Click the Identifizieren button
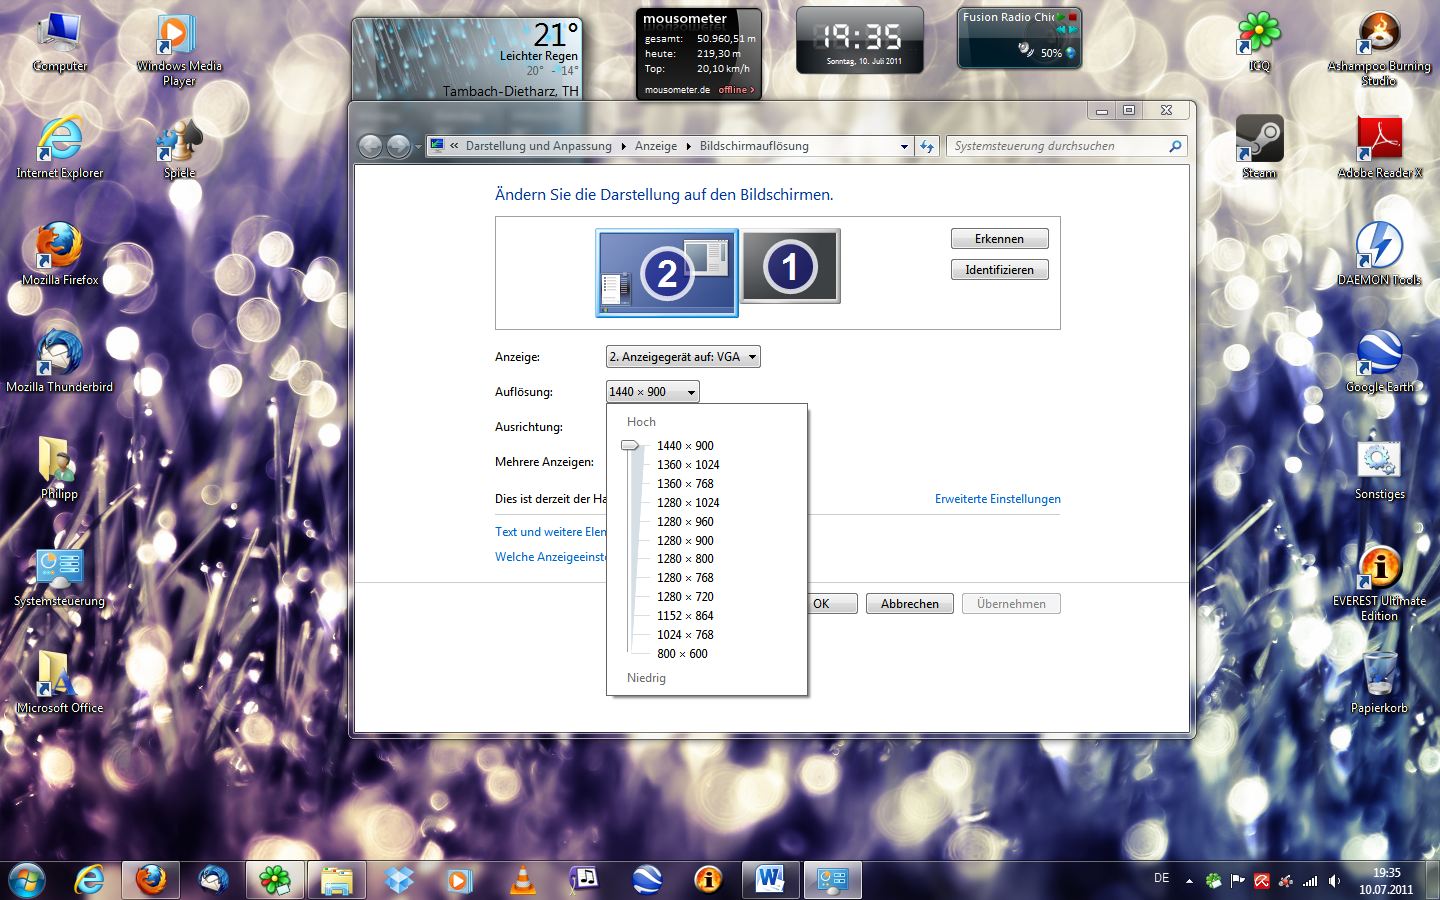 point(999,270)
